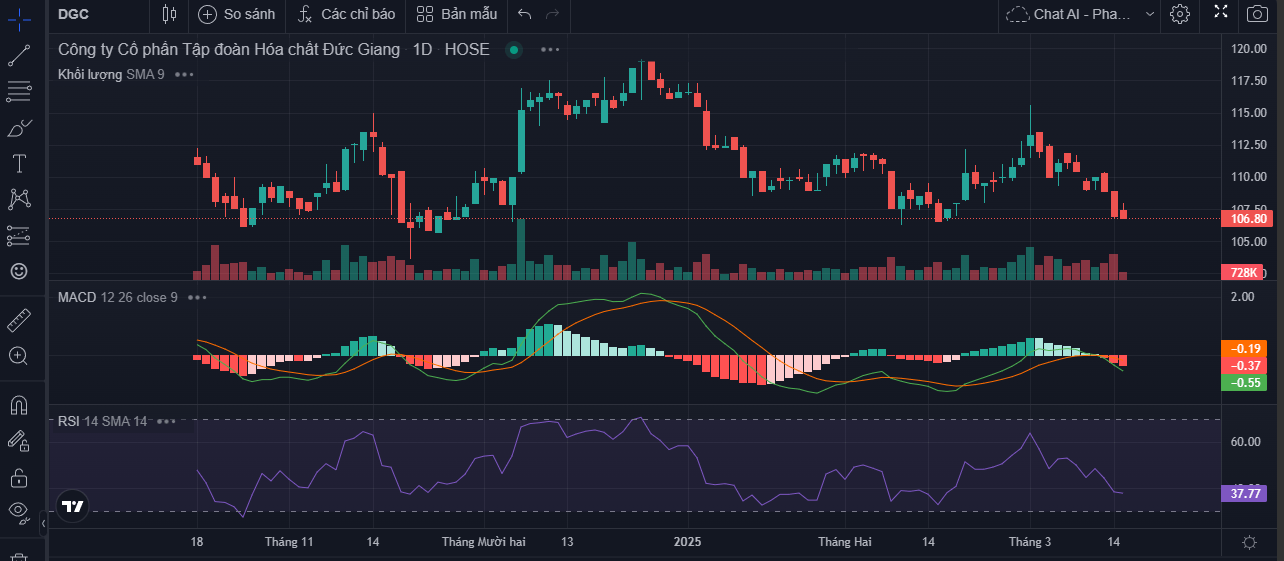Select the ruler measure tool

19,320
